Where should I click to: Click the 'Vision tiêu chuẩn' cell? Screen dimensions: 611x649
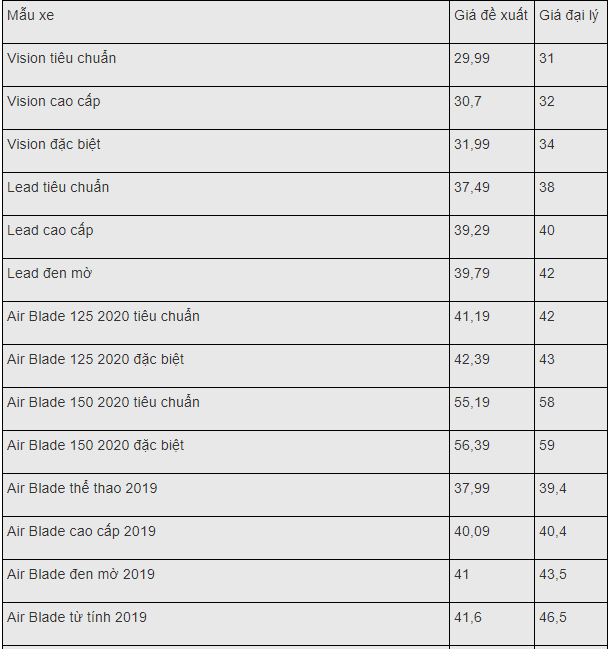pos(226,65)
